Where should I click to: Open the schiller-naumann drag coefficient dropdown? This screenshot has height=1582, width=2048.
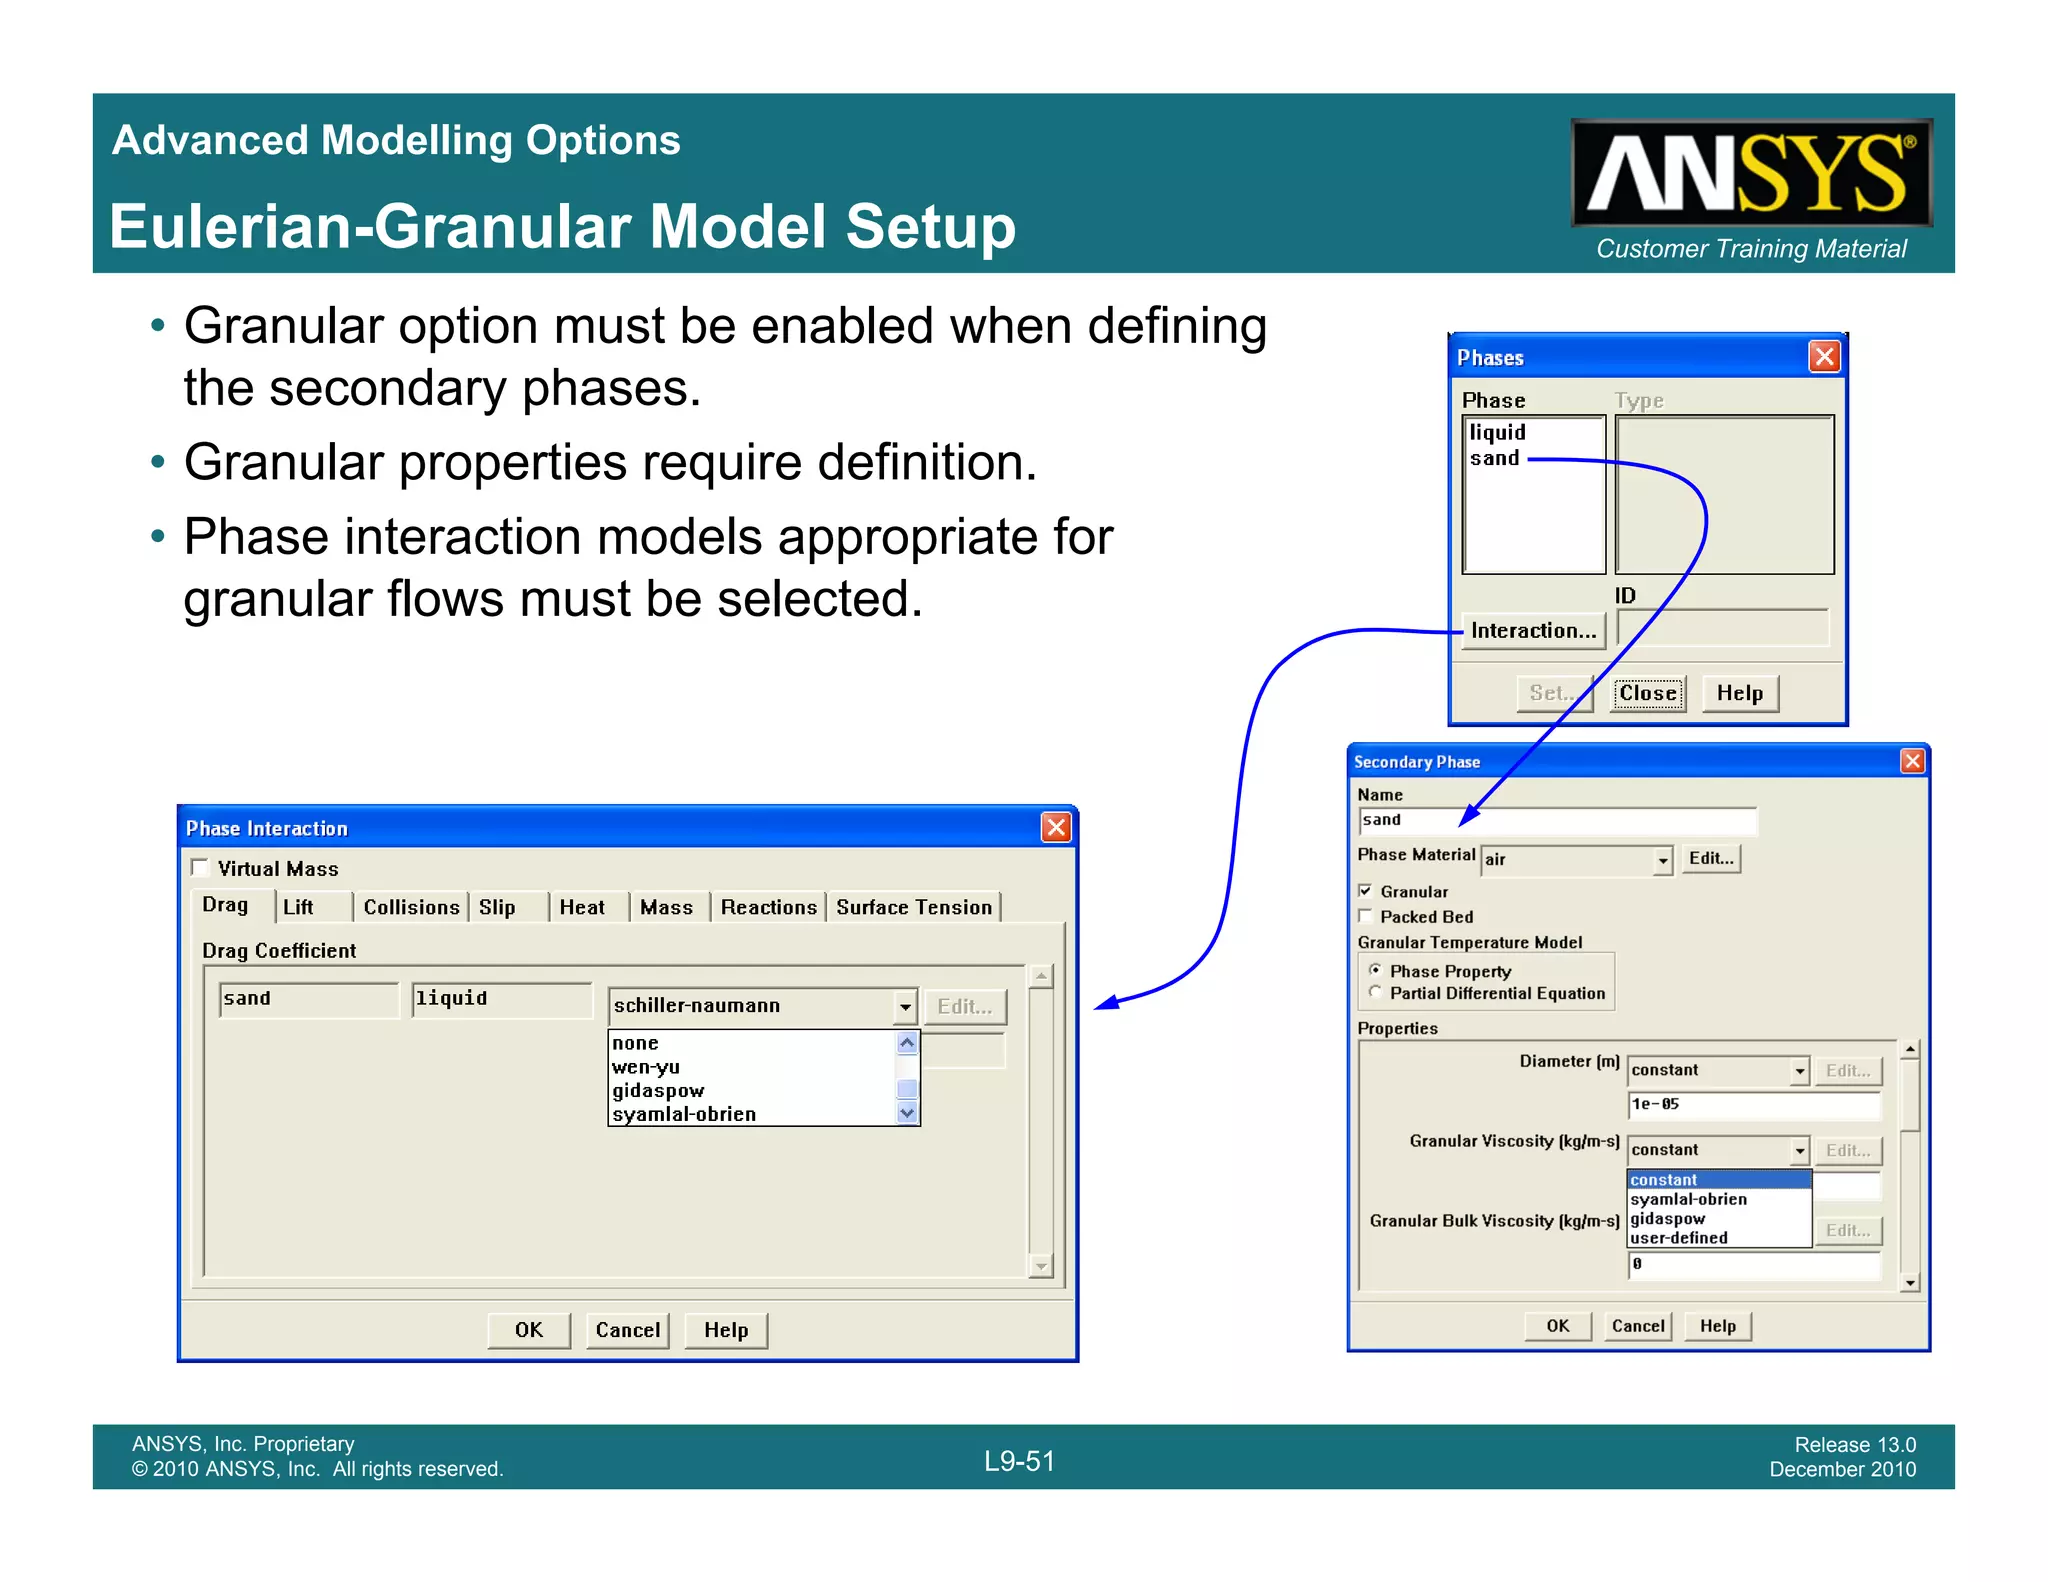pos(905,1006)
